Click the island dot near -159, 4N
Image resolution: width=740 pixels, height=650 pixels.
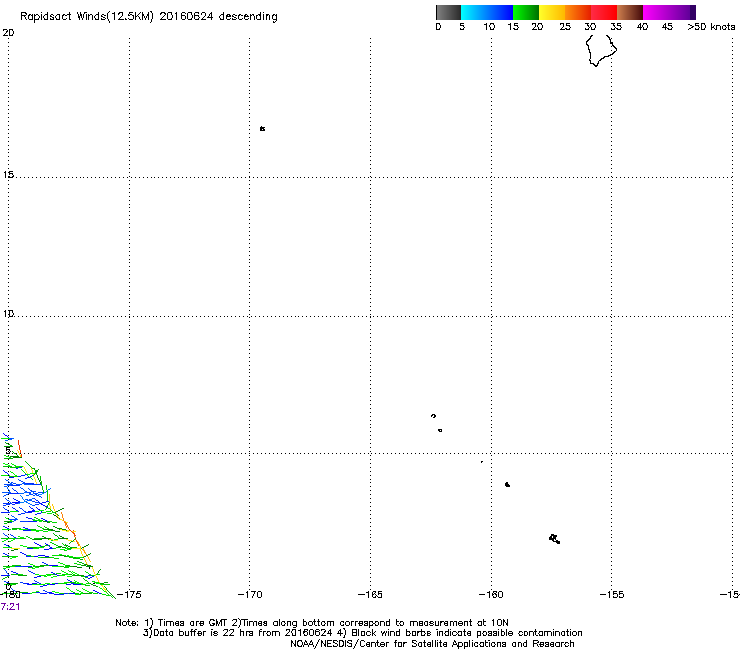[x=507, y=484]
